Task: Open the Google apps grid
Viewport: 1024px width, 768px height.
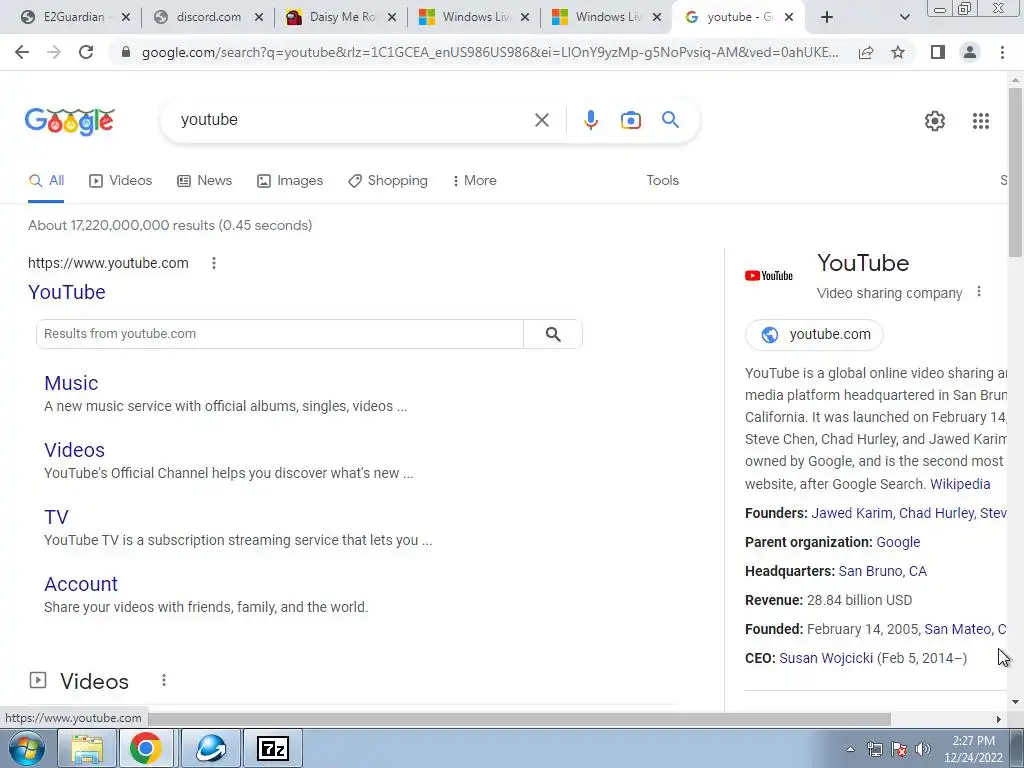Action: point(980,121)
